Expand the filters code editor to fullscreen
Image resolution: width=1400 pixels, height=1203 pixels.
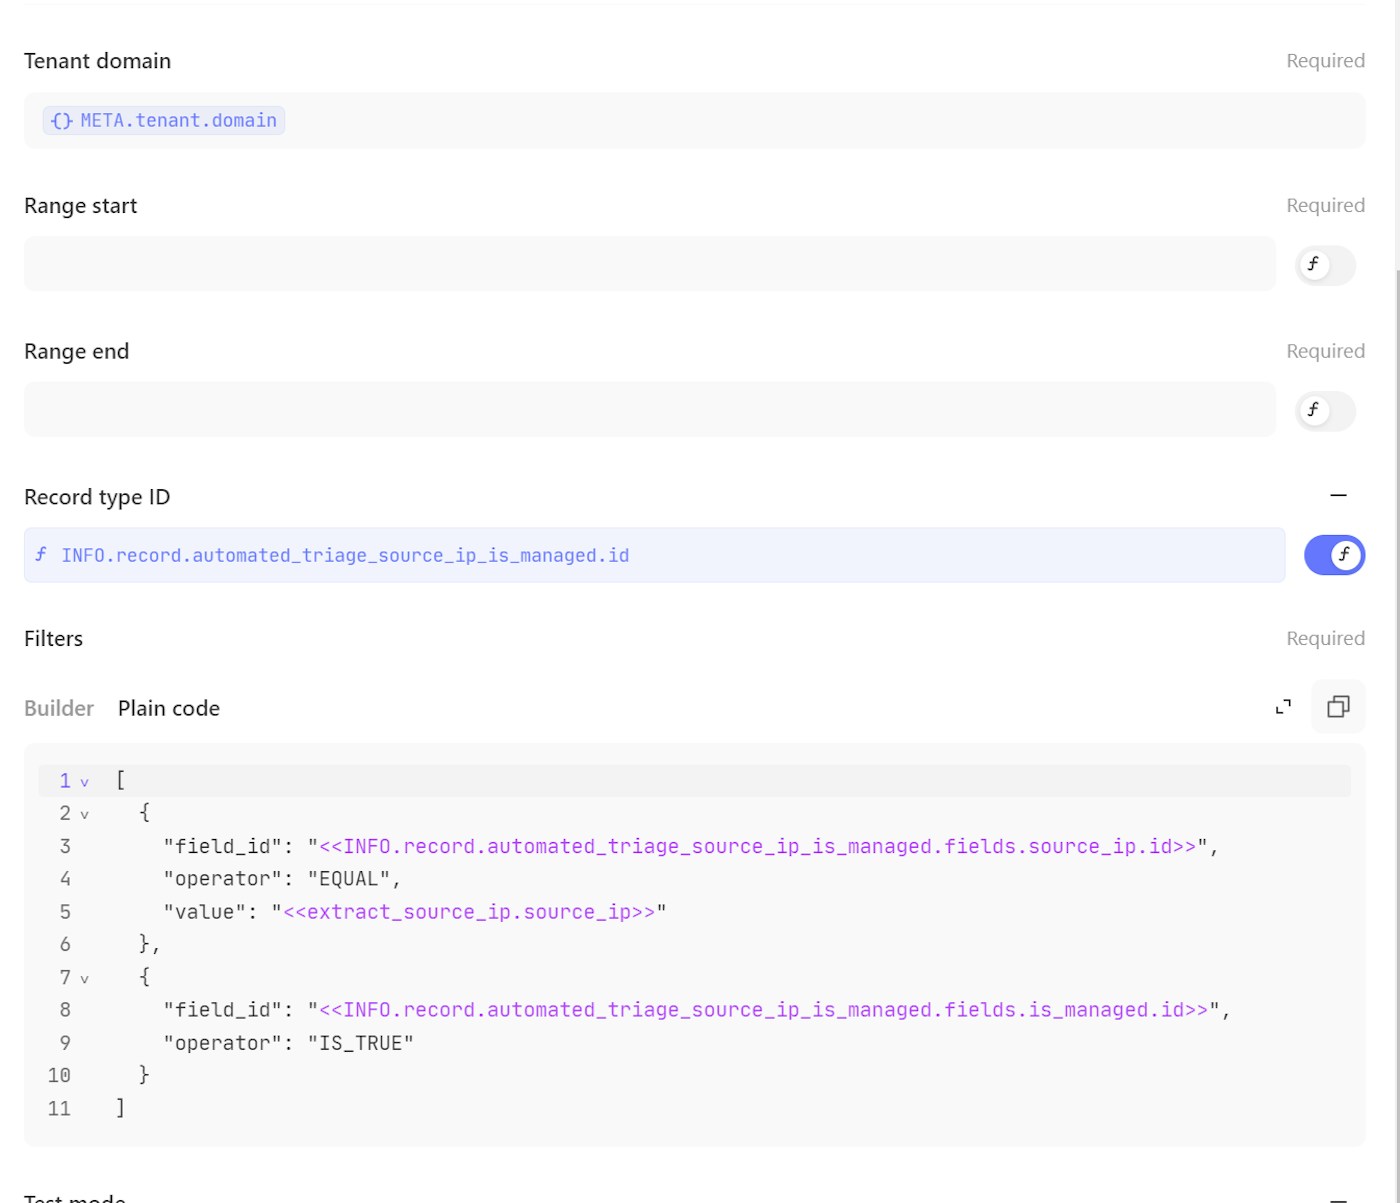tap(1283, 708)
